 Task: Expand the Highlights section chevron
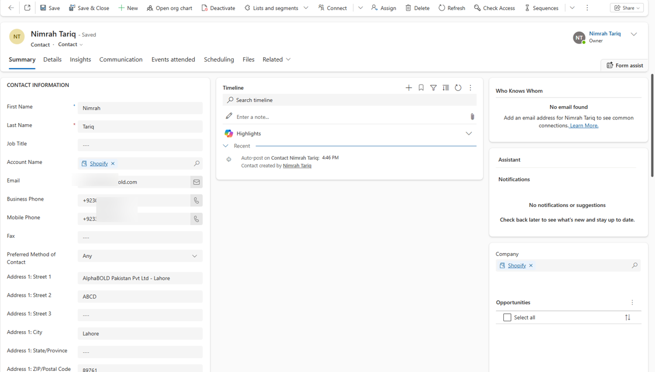pyautogui.click(x=469, y=134)
